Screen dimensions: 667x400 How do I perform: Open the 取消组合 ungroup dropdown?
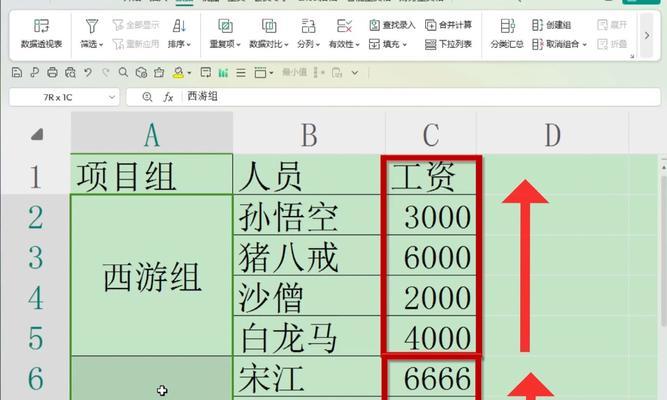click(x=585, y=44)
